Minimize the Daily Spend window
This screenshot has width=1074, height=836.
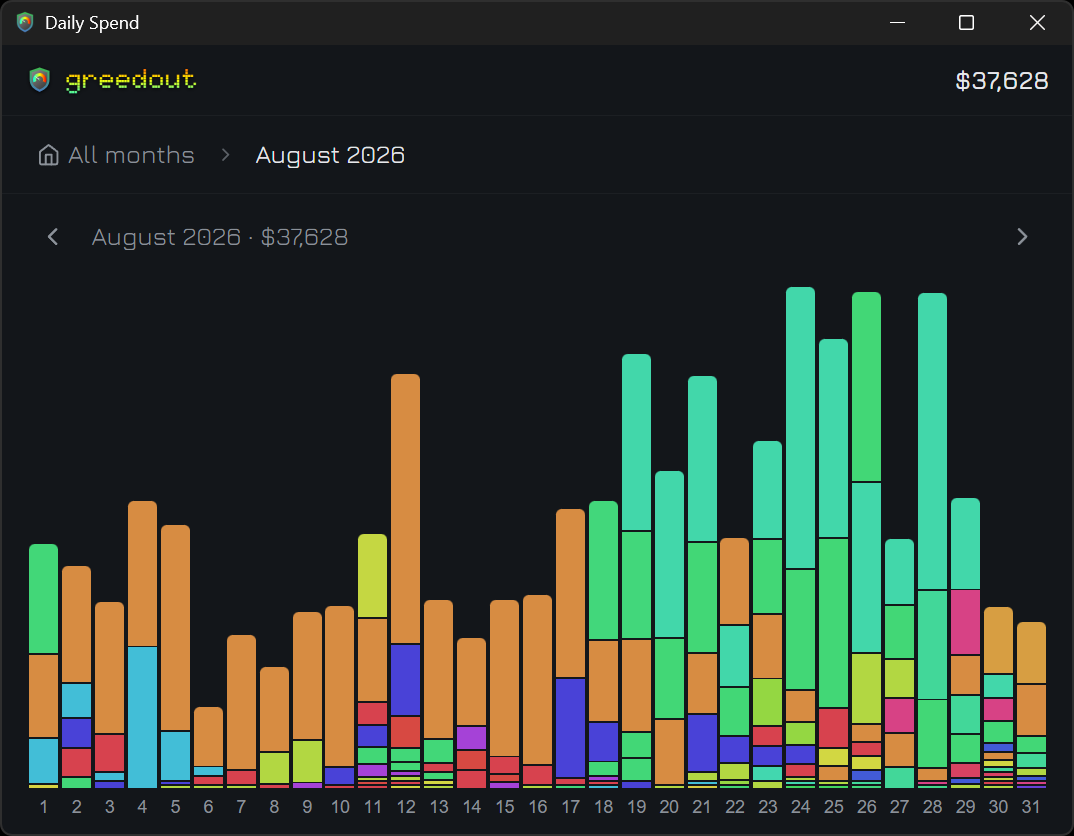pos(897,23)
